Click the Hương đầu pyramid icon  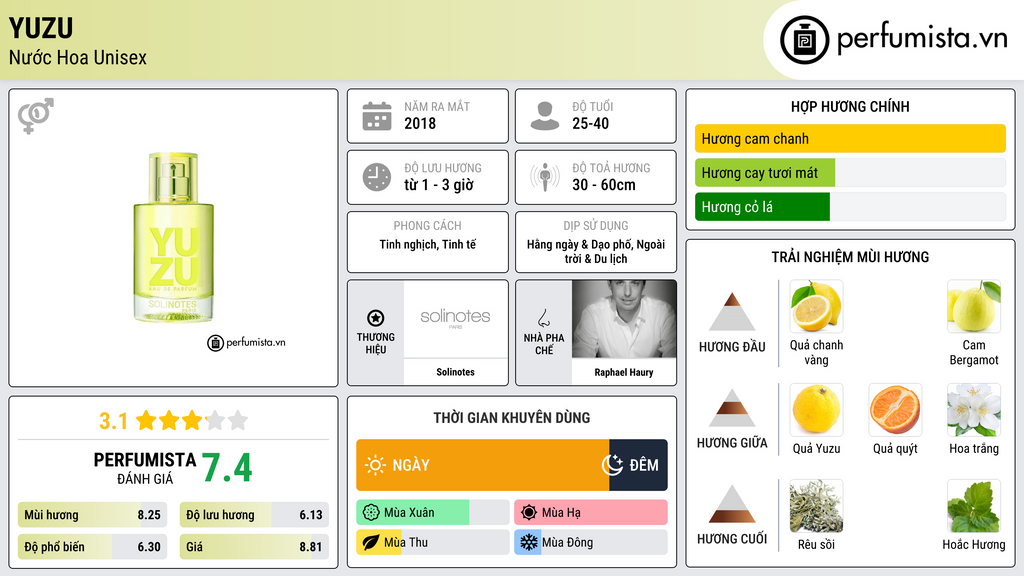click(732, 312)
